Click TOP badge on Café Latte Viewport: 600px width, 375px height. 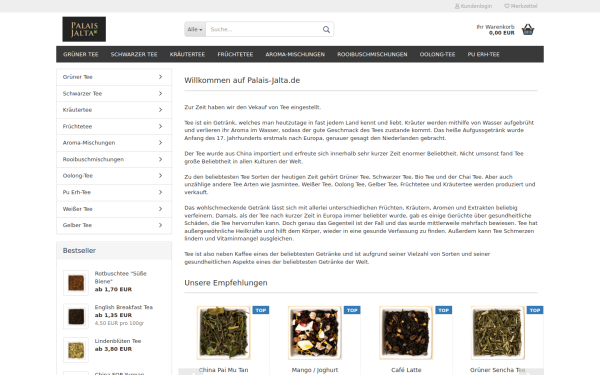[x=443, y=310]
